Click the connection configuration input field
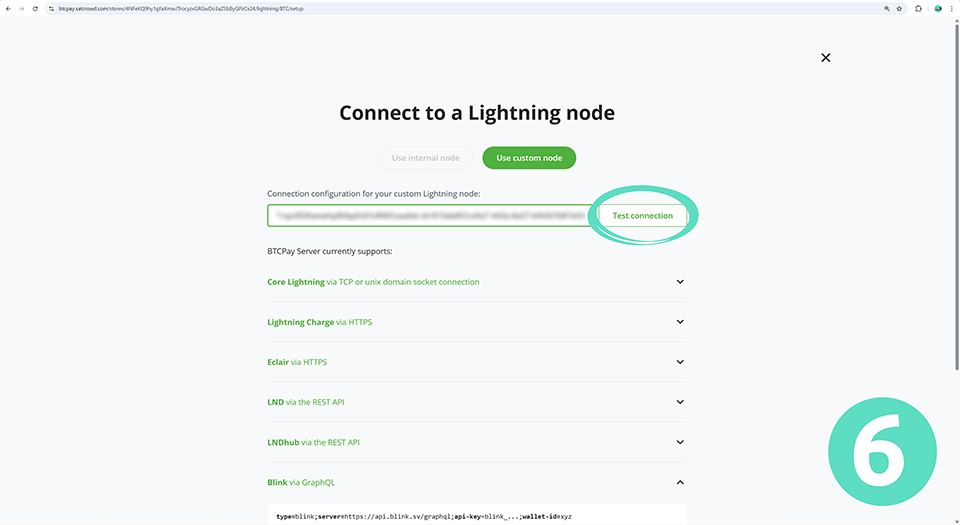The height and width of the screenshot is (525, 960). pyautogui.click(x=430, y=216)
